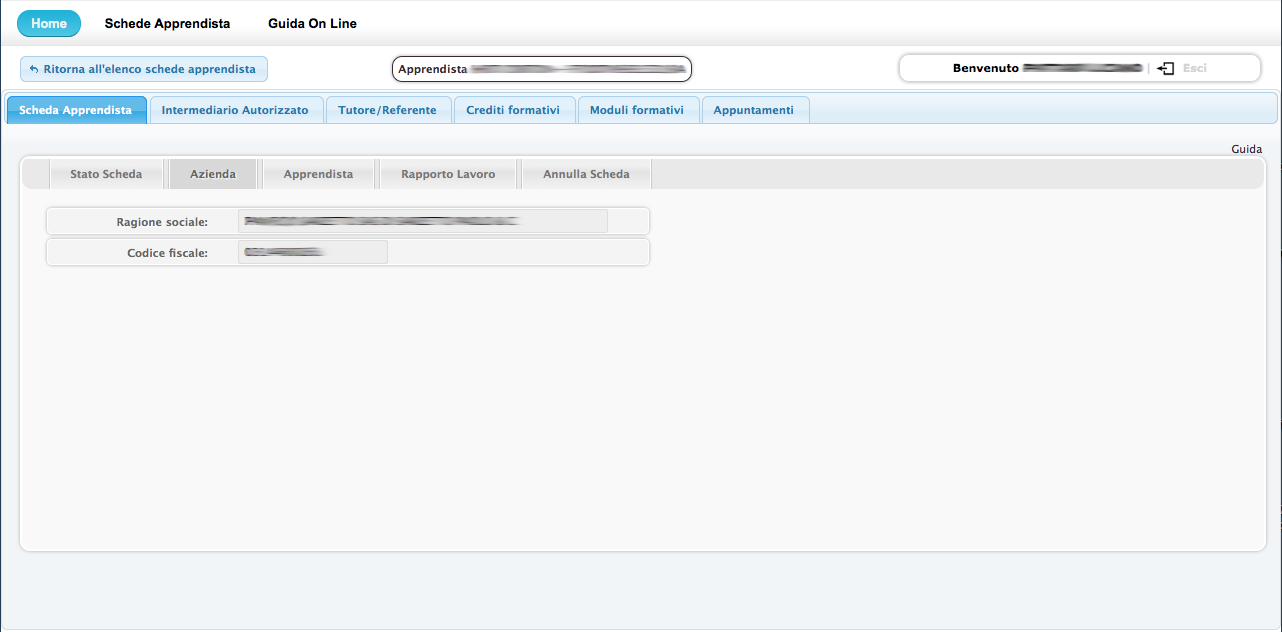Click the Home button

(x=49, y=23)
